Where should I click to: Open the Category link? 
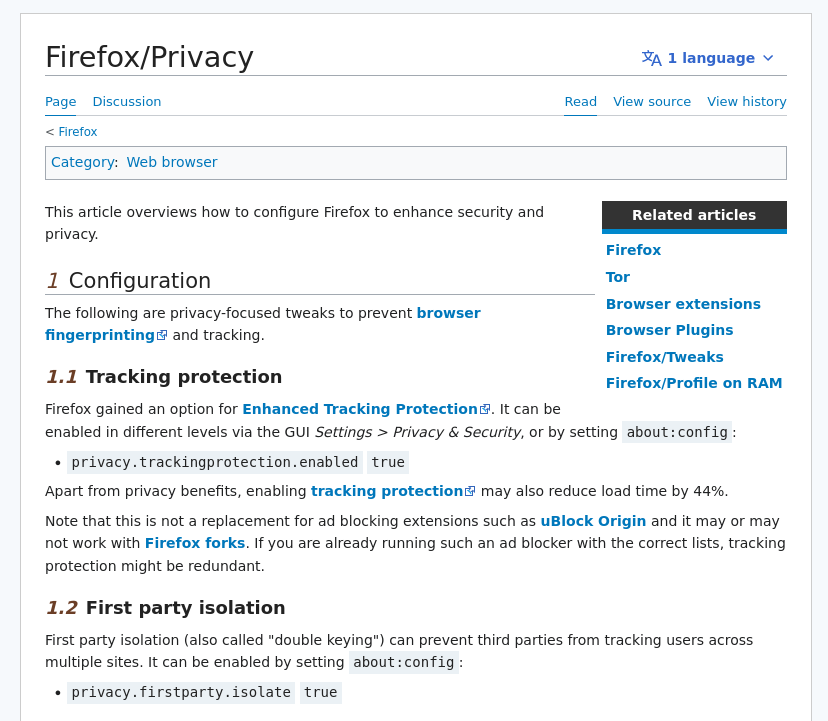(x=82, y=163)
